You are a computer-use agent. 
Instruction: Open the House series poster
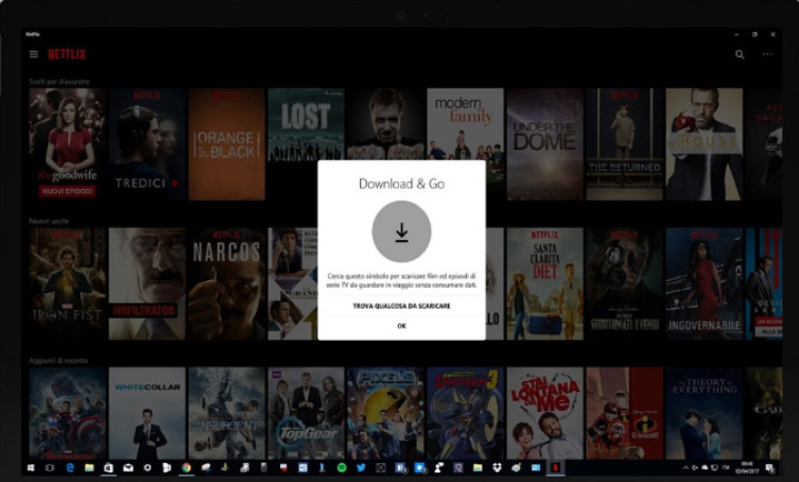[x=704, y=144]
